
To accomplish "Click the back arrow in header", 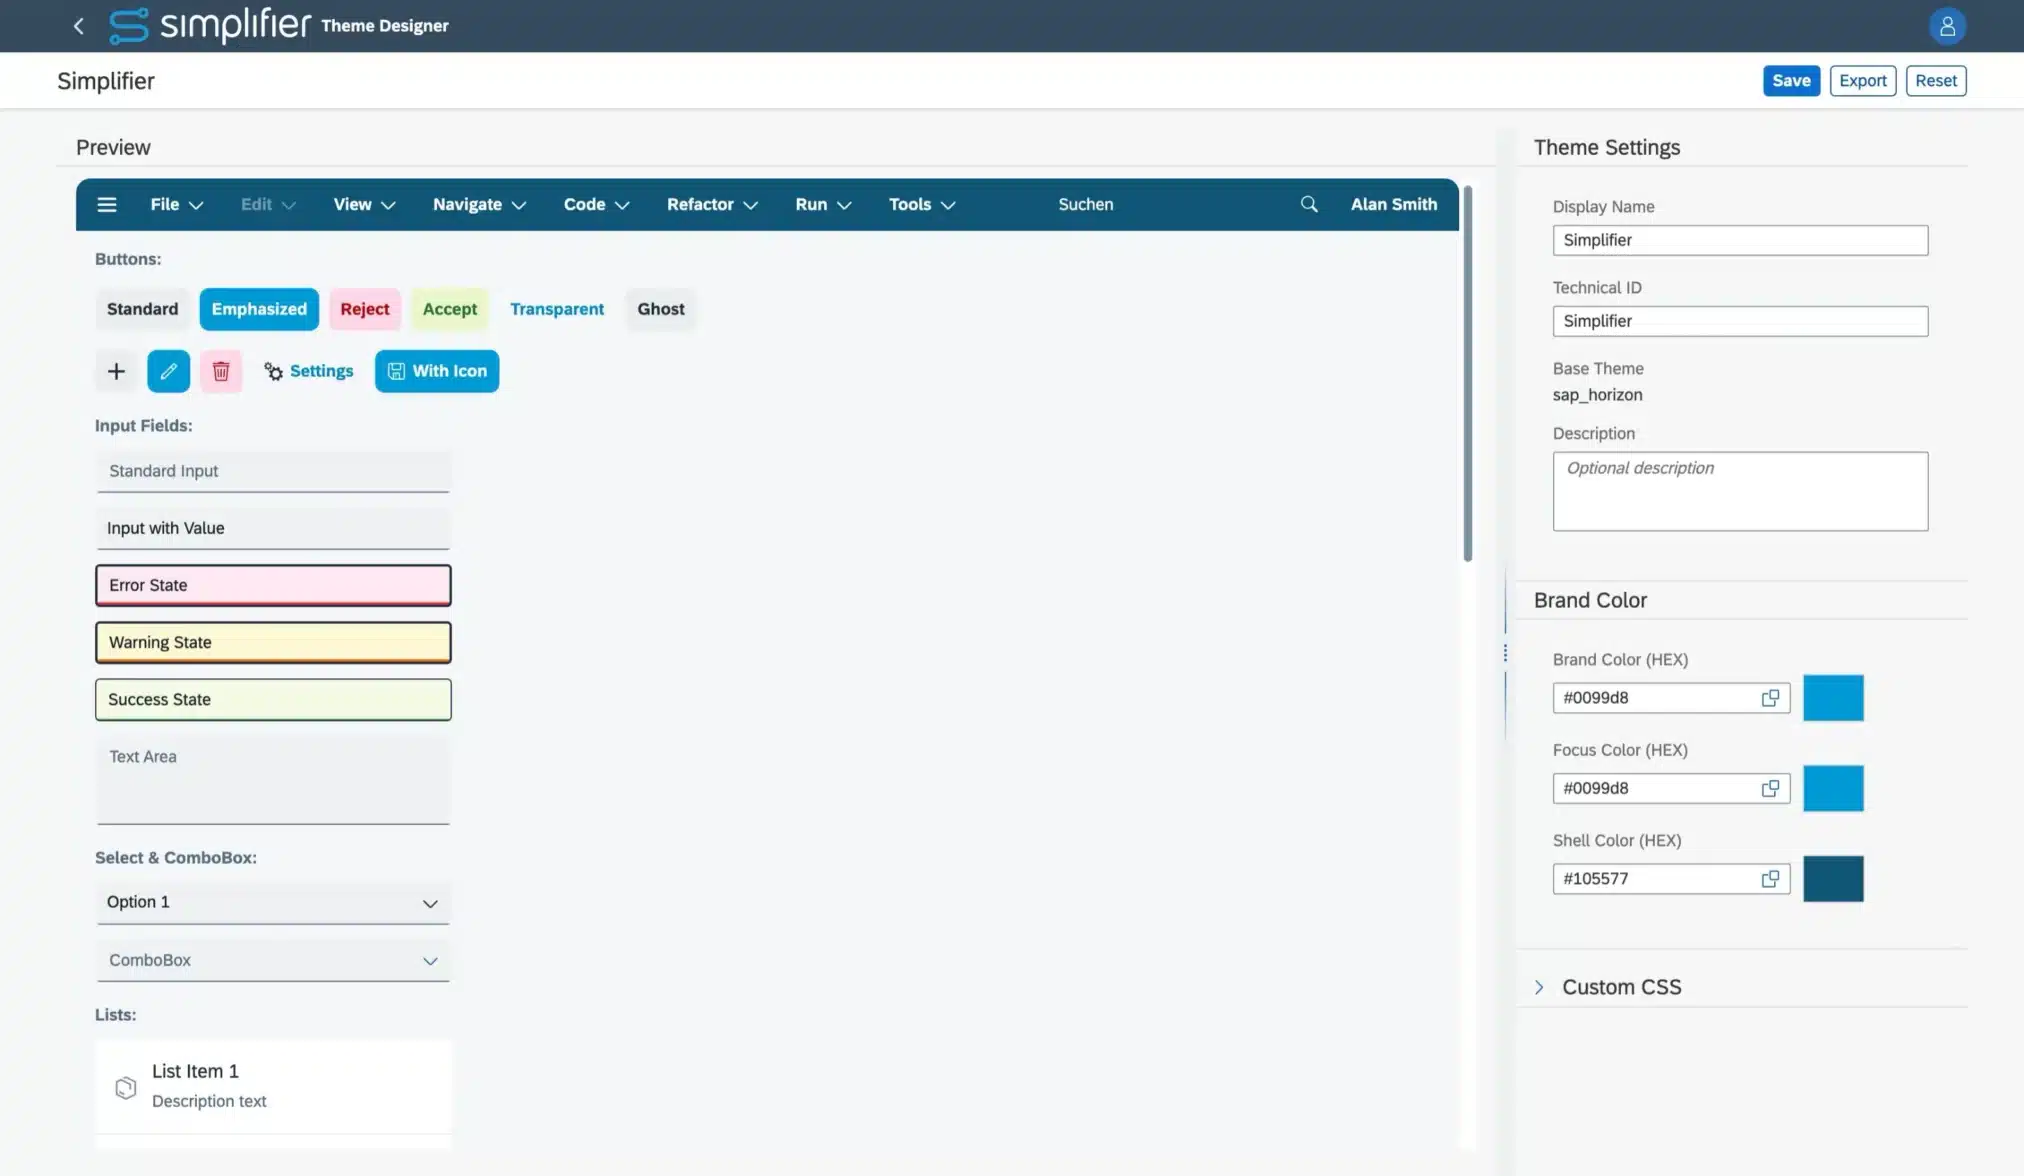I will [79, 26].
